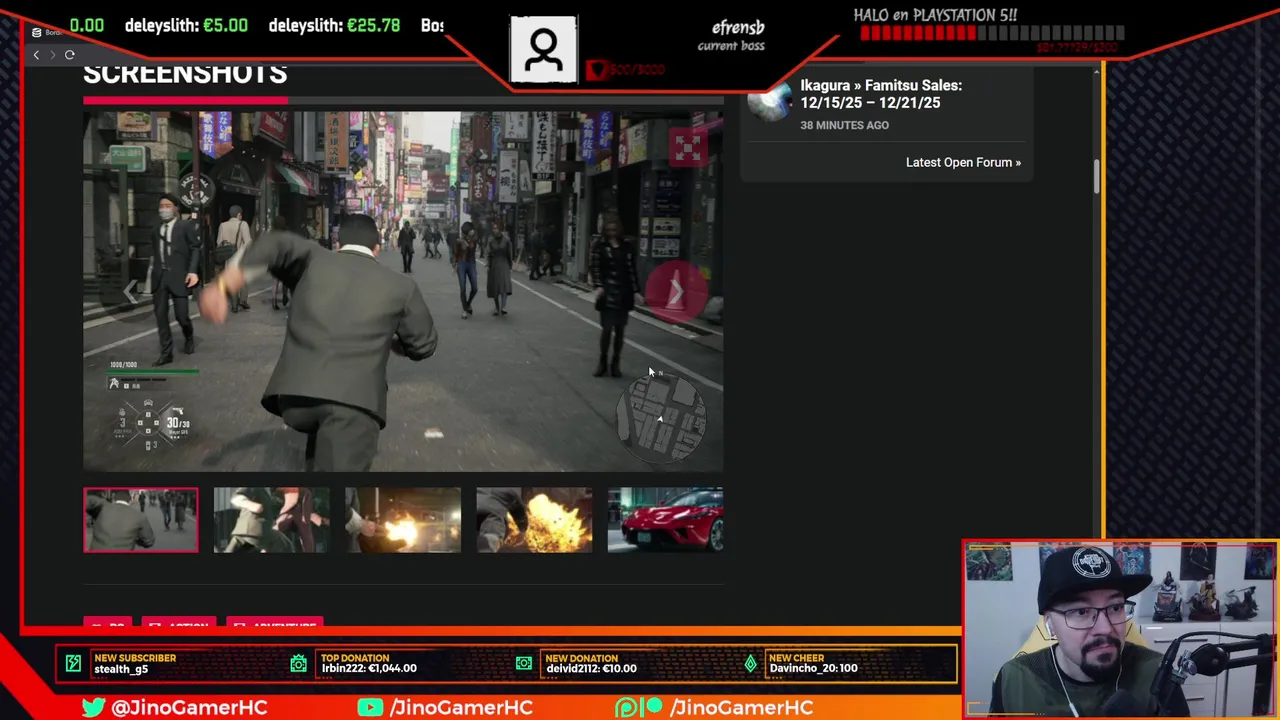Expand the screenshot to fullscreen with the arrows icon
1280x720 pixels.
coord(688,148)
